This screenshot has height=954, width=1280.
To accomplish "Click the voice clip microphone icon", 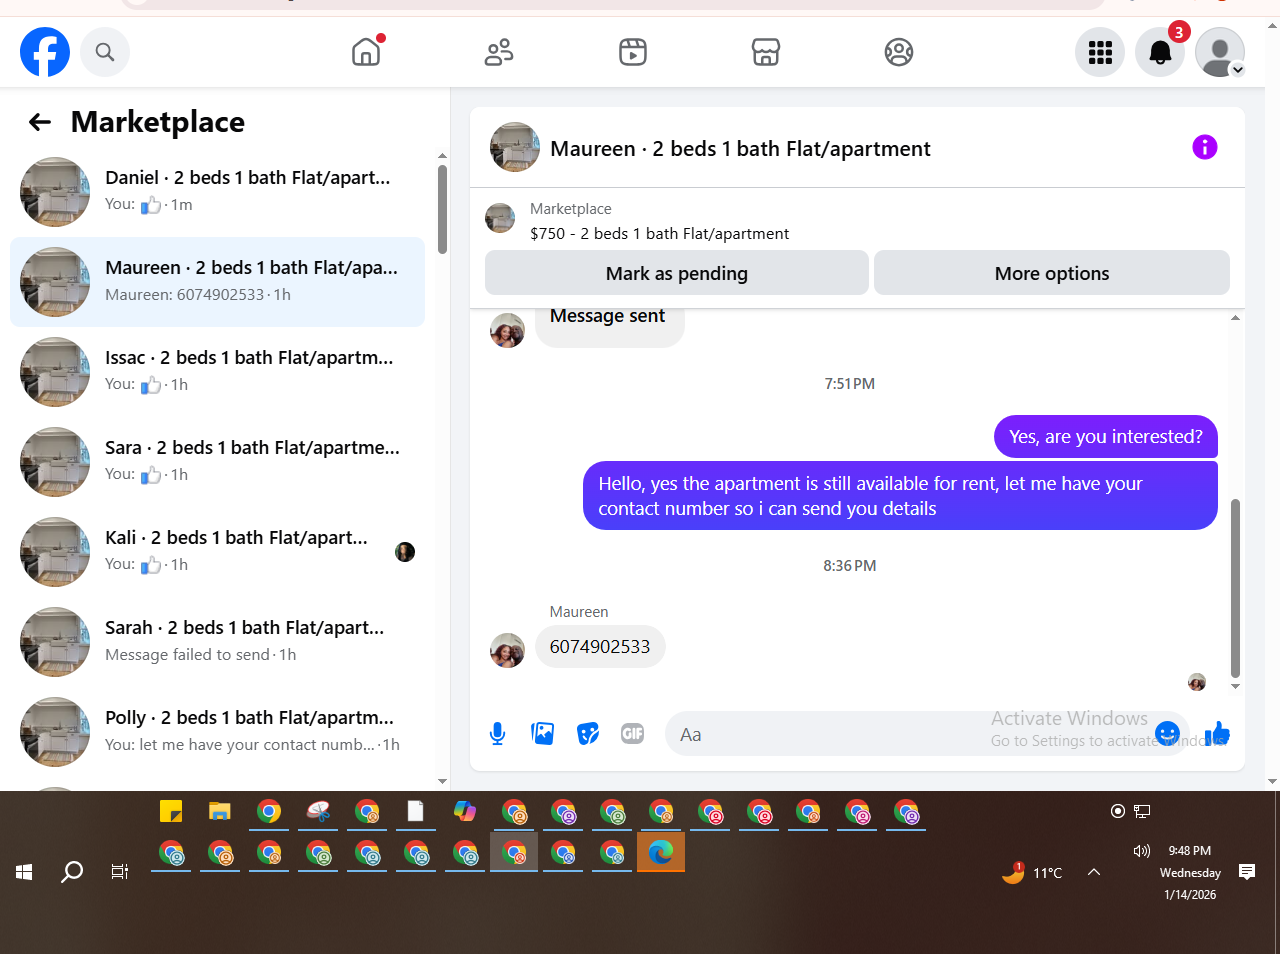I will 497,734.
